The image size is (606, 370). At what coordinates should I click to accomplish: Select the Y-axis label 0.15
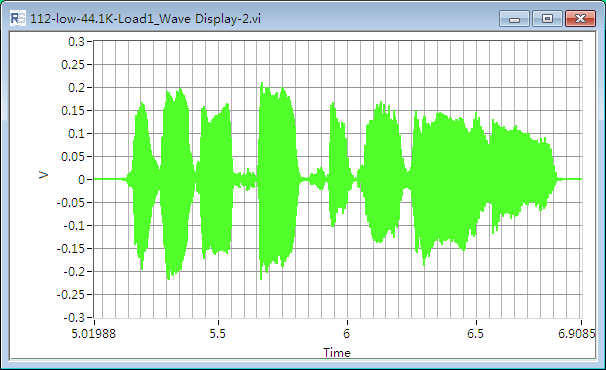[73, 111]
